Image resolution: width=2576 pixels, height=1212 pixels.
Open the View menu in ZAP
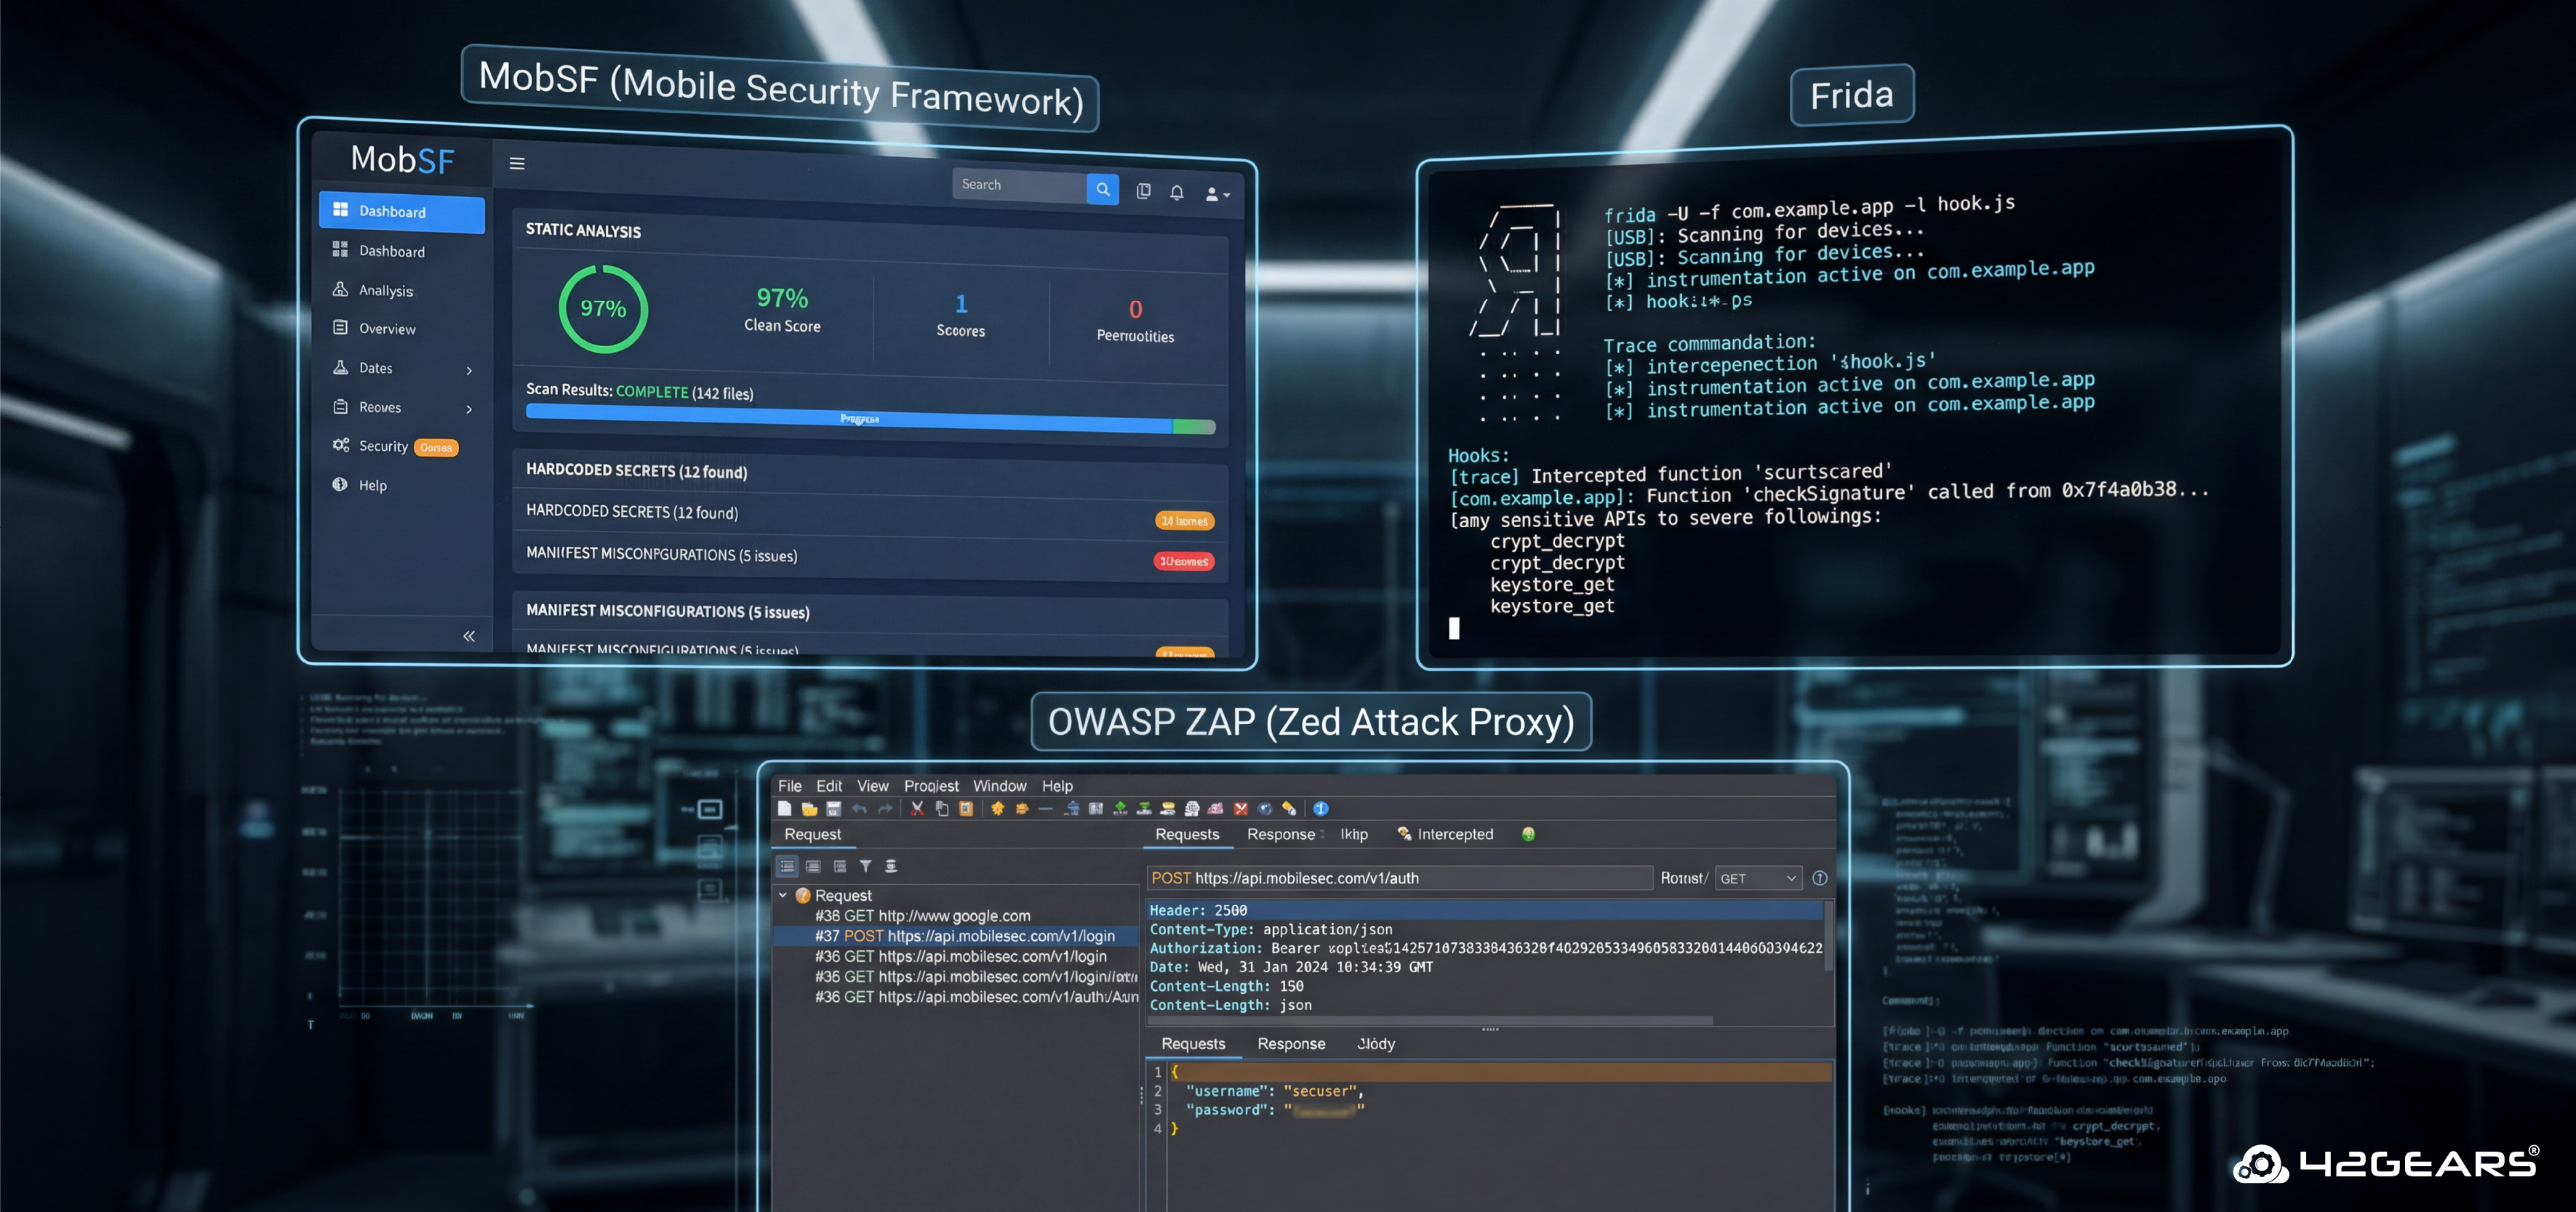coord(872,786)
